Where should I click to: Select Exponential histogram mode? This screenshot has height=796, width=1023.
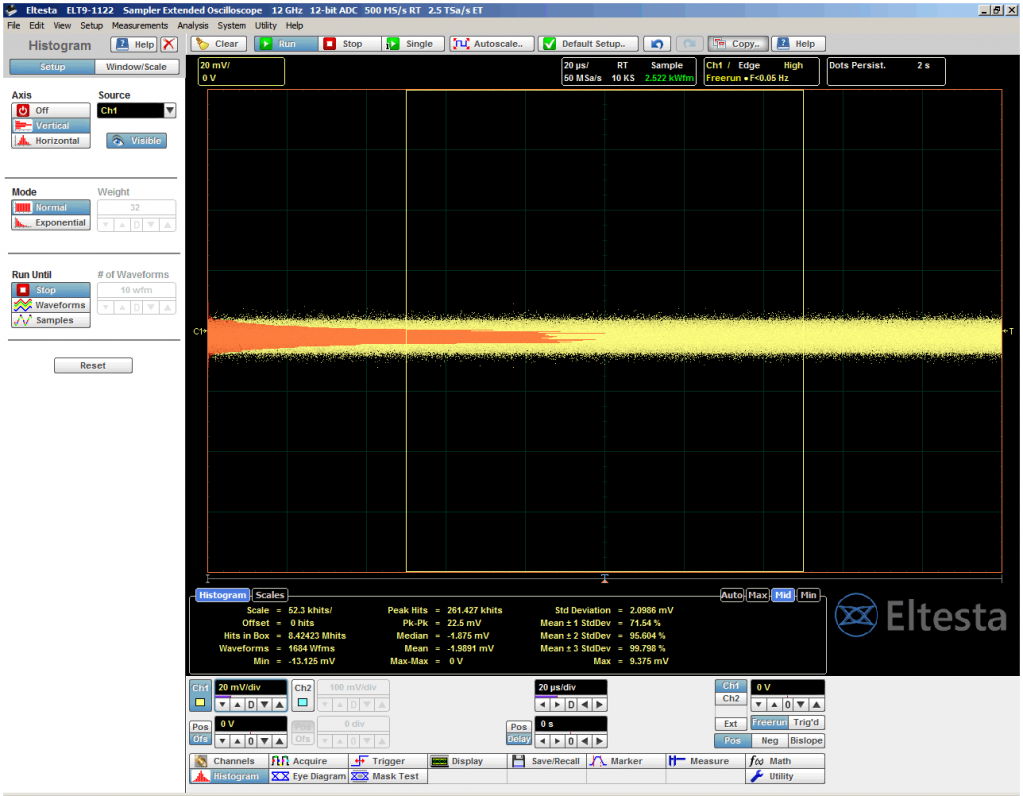(50, 223)
